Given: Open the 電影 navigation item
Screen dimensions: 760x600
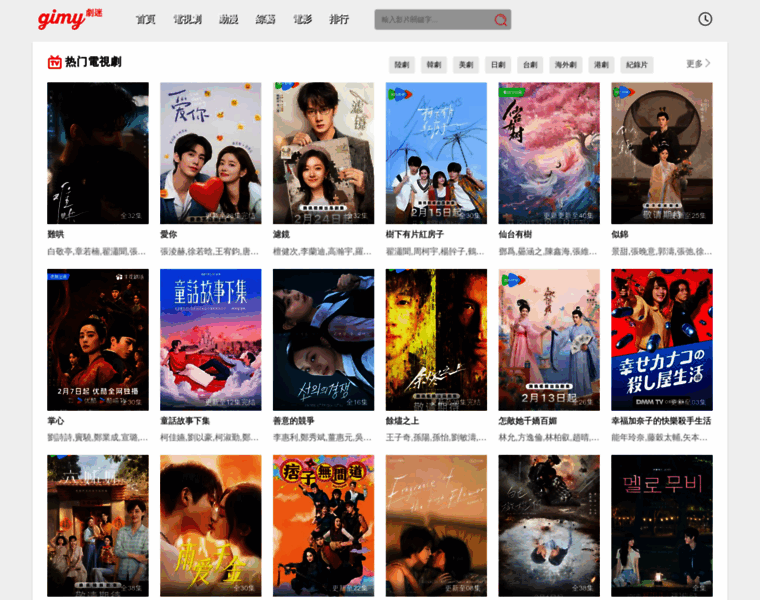Looking at the screenshot, I should [302, 19].
